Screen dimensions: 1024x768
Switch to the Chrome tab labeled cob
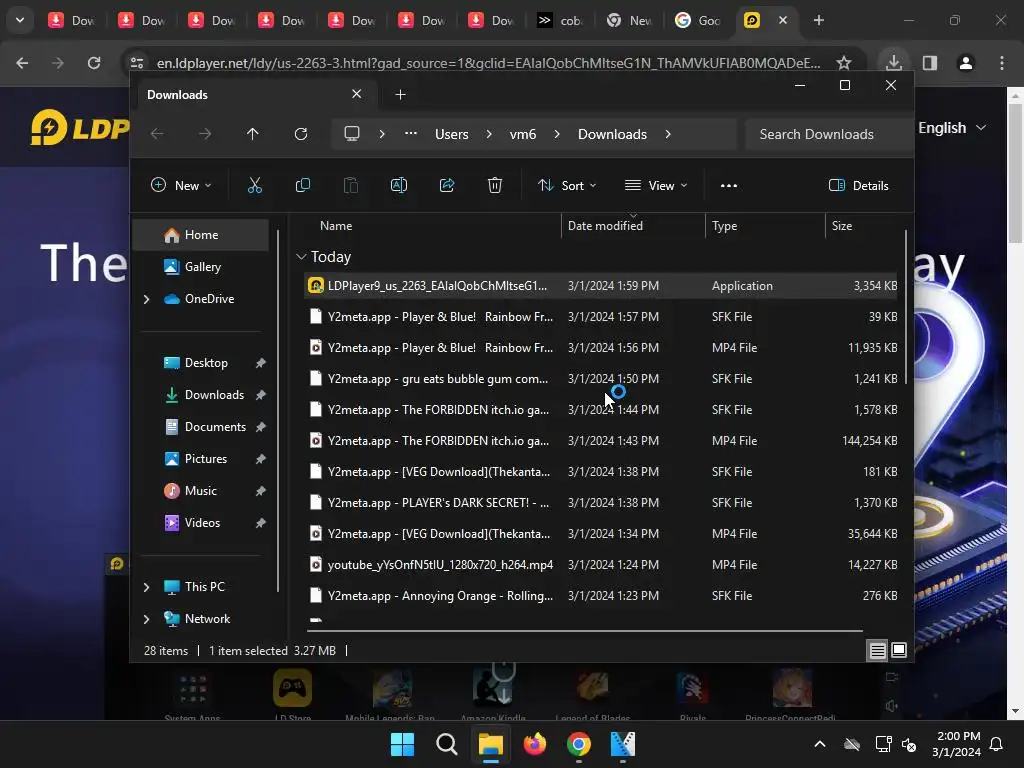tap(559, 20)
